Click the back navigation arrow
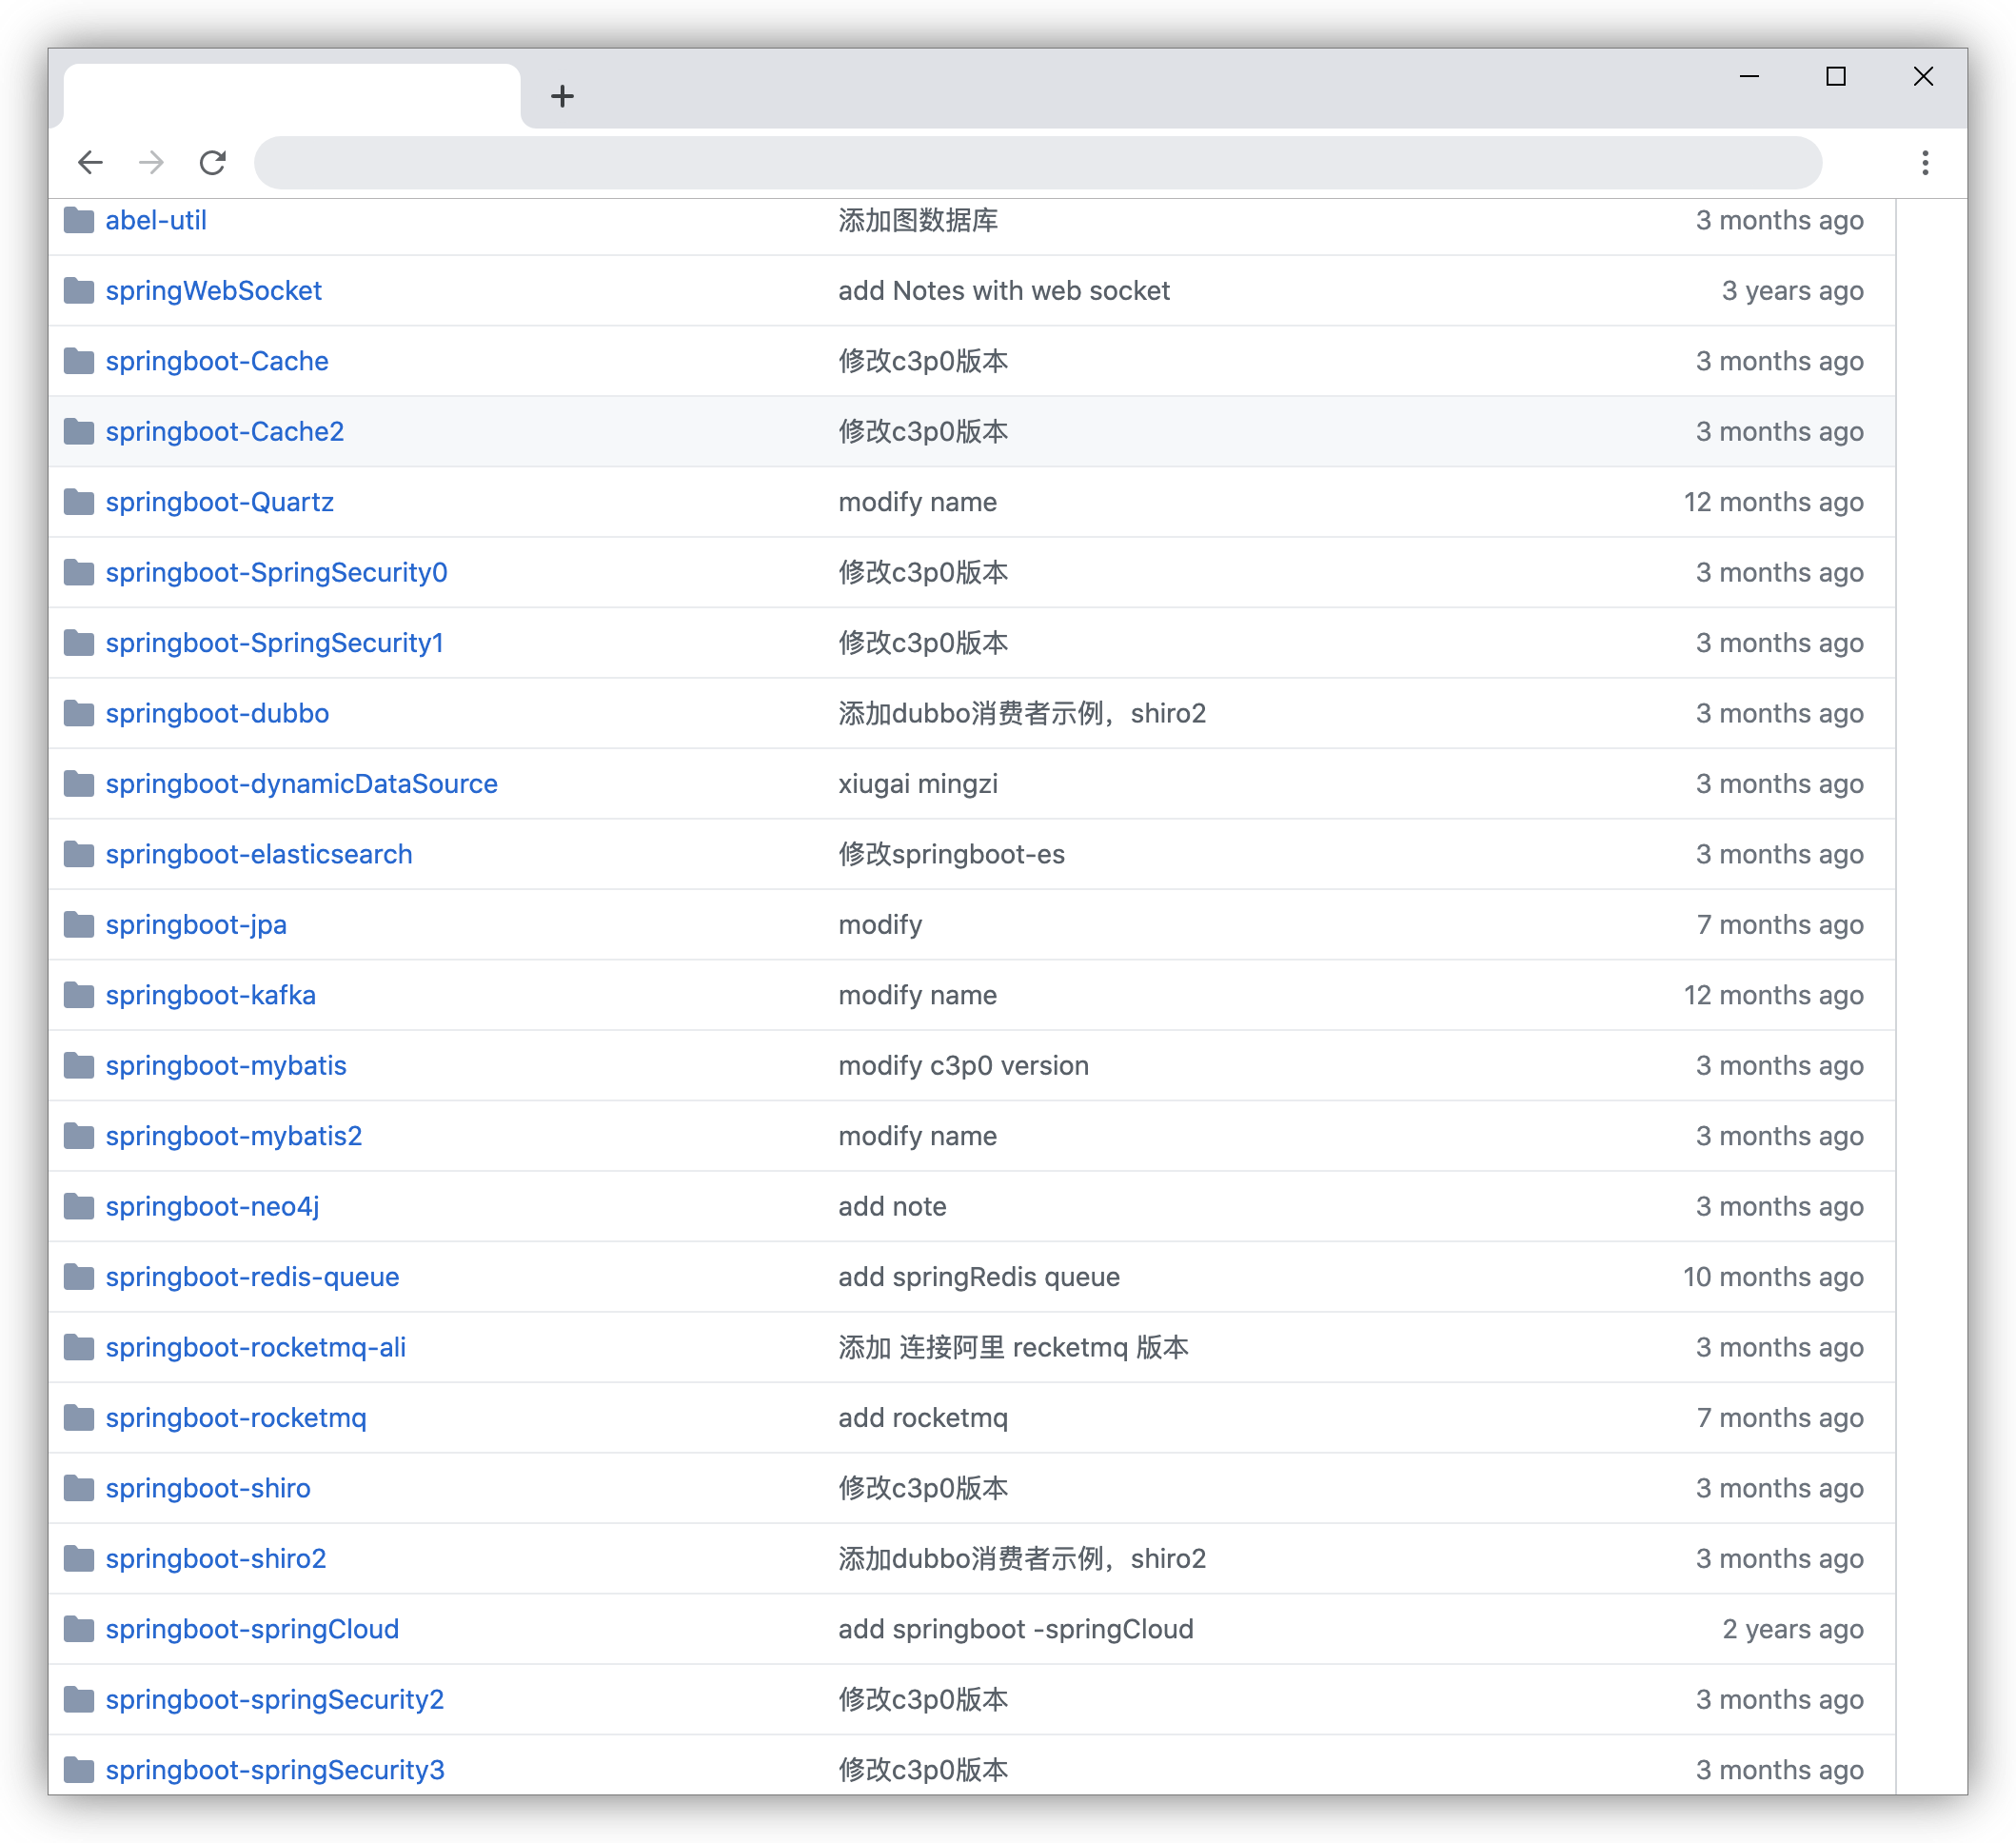Image resolution: width=2016 pixels, height=1843 pixels. [91, 162]
